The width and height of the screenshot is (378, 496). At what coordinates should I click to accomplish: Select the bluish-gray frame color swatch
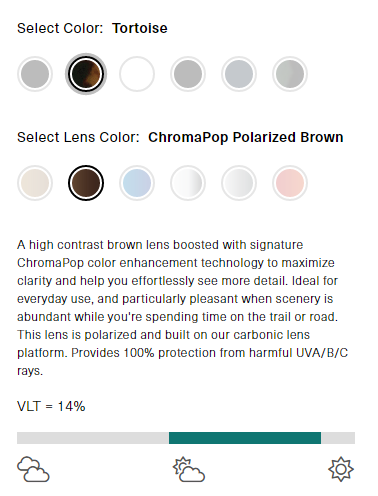tap(239, 74)
